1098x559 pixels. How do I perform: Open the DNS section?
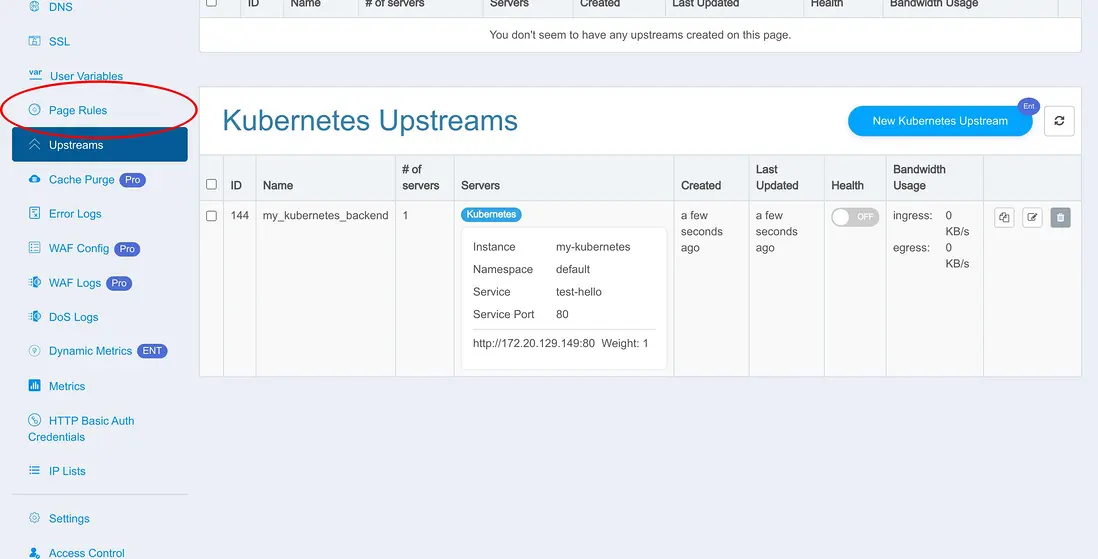[x=60, y=7]
